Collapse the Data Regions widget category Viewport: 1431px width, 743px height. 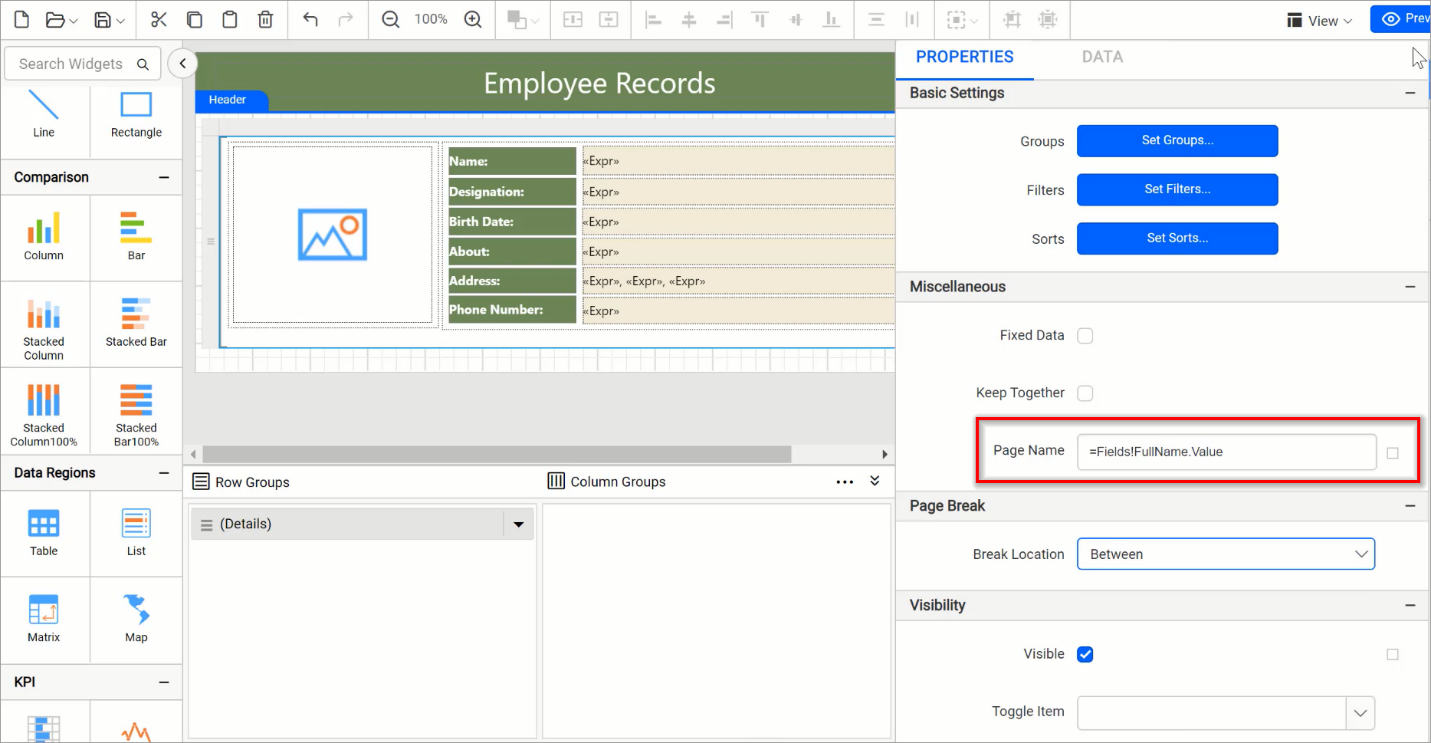164,473
